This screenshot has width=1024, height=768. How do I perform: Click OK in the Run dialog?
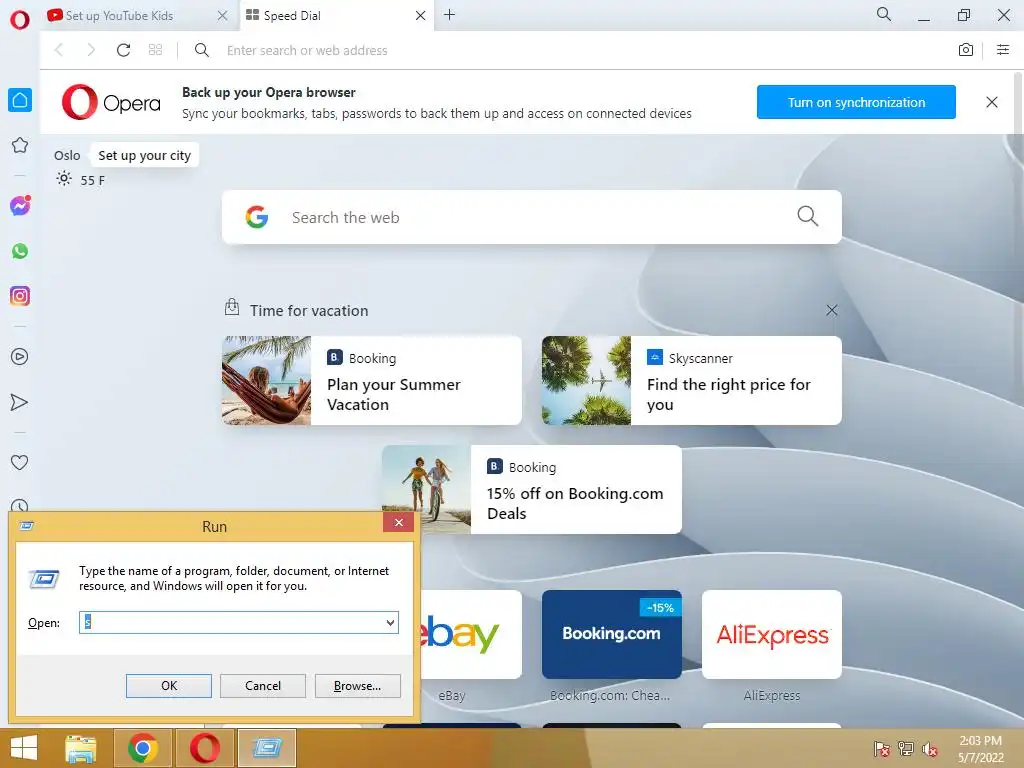(168, 686)
